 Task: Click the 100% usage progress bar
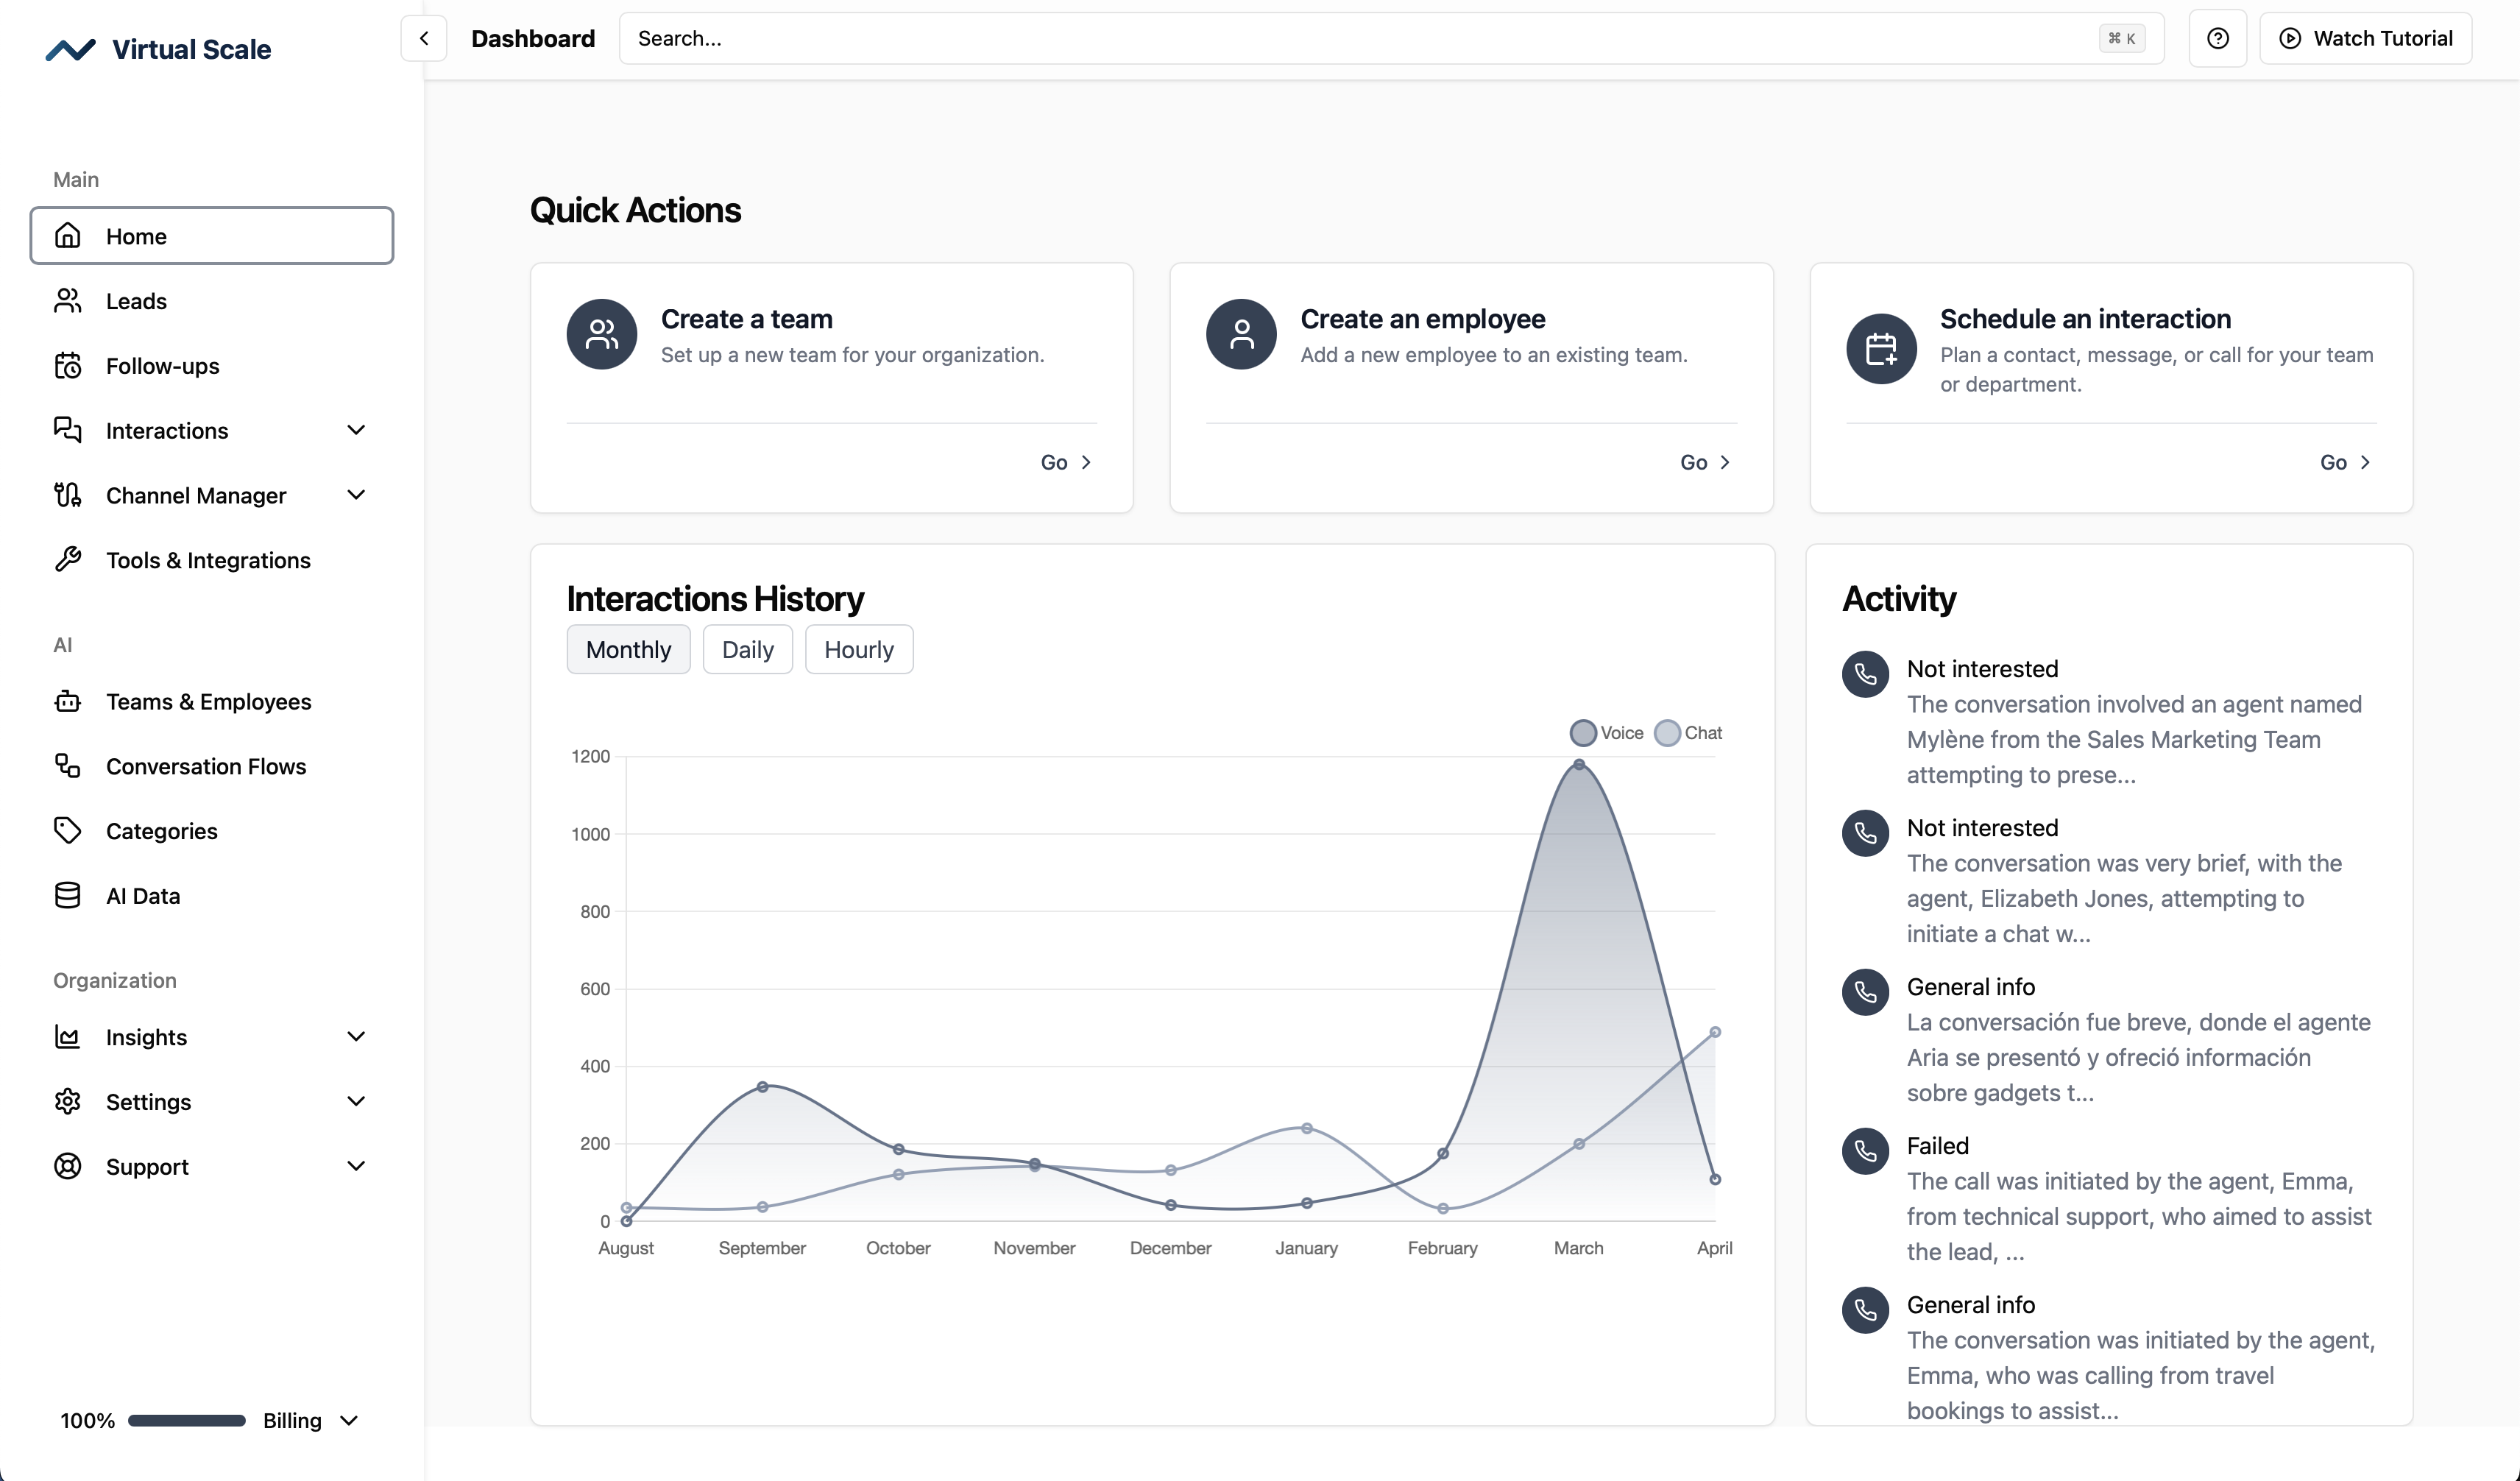coord(187,1420)
